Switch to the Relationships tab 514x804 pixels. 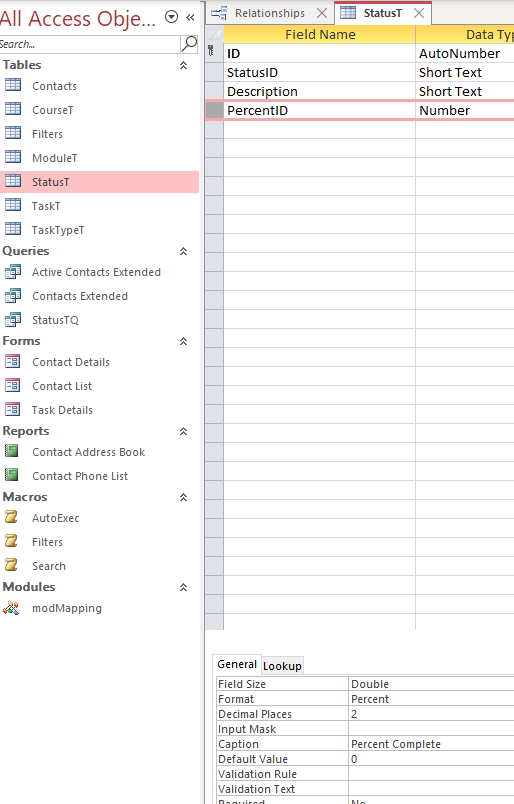tap(269, 13)
